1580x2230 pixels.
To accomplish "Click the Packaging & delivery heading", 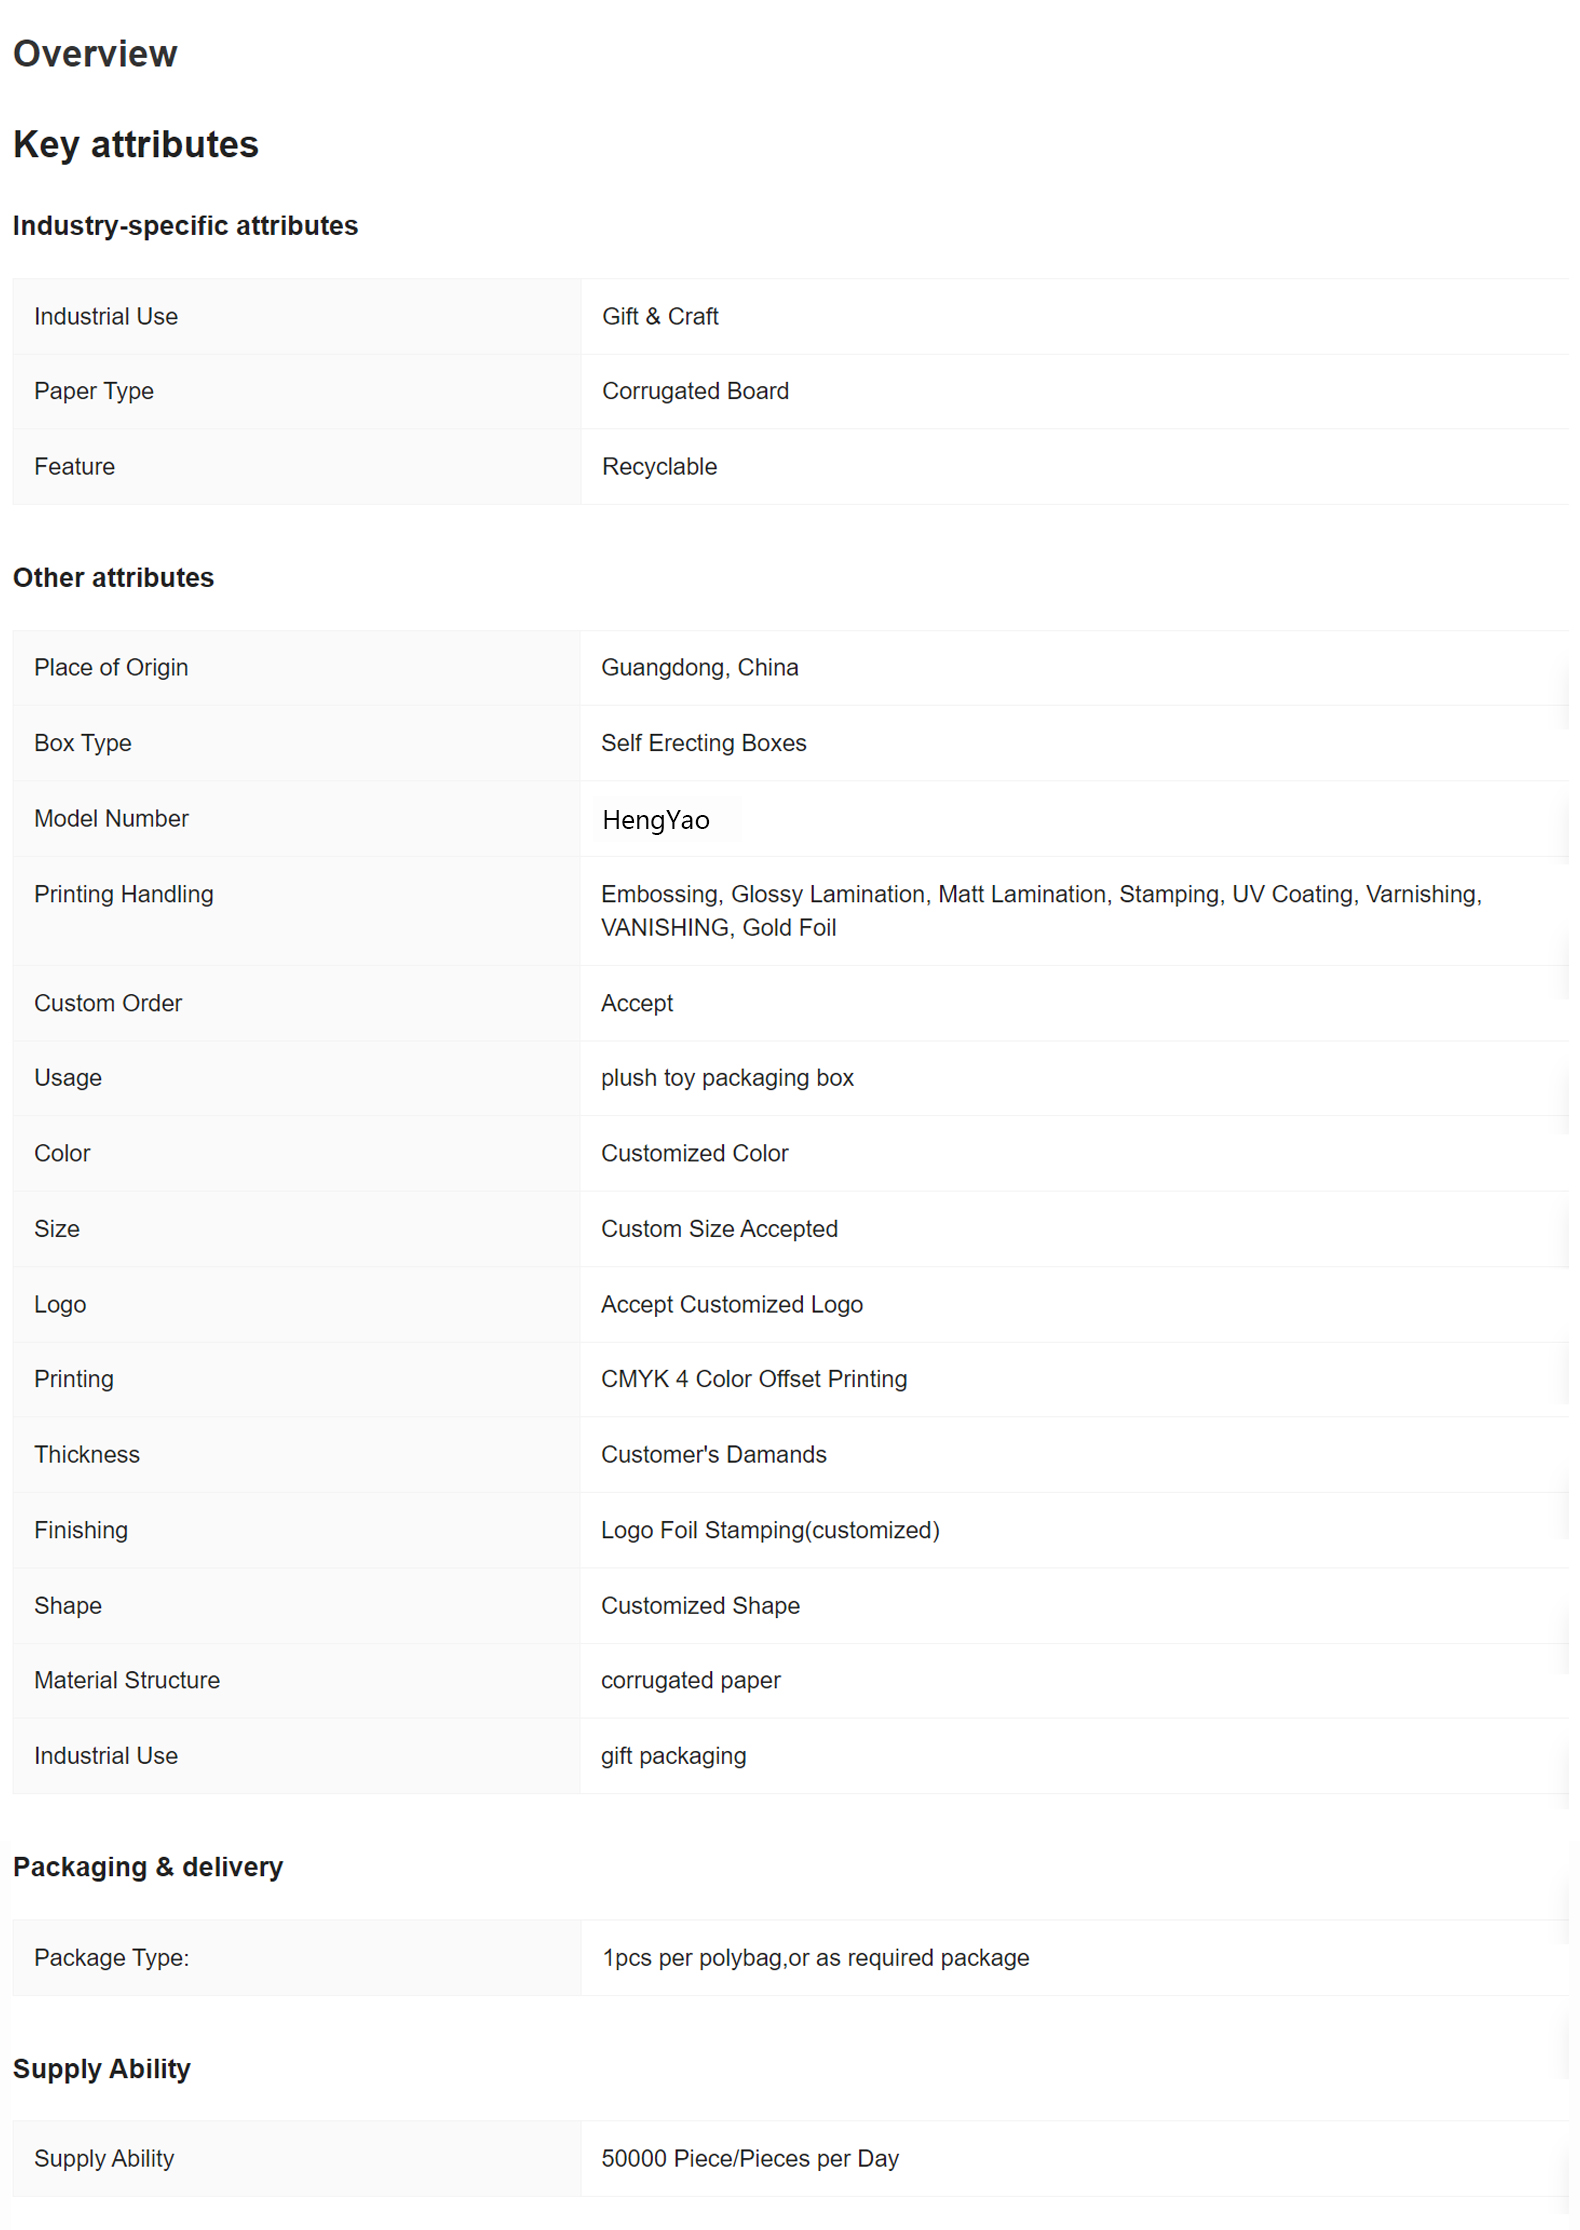I will [x=148, y=1867].
